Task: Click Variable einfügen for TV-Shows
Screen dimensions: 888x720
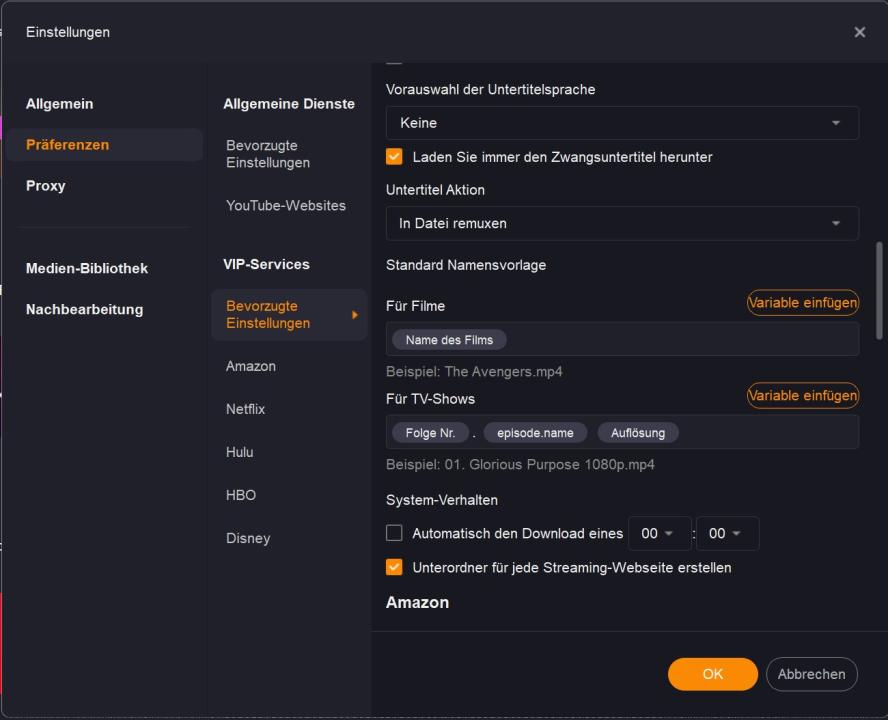Action: 802,396
